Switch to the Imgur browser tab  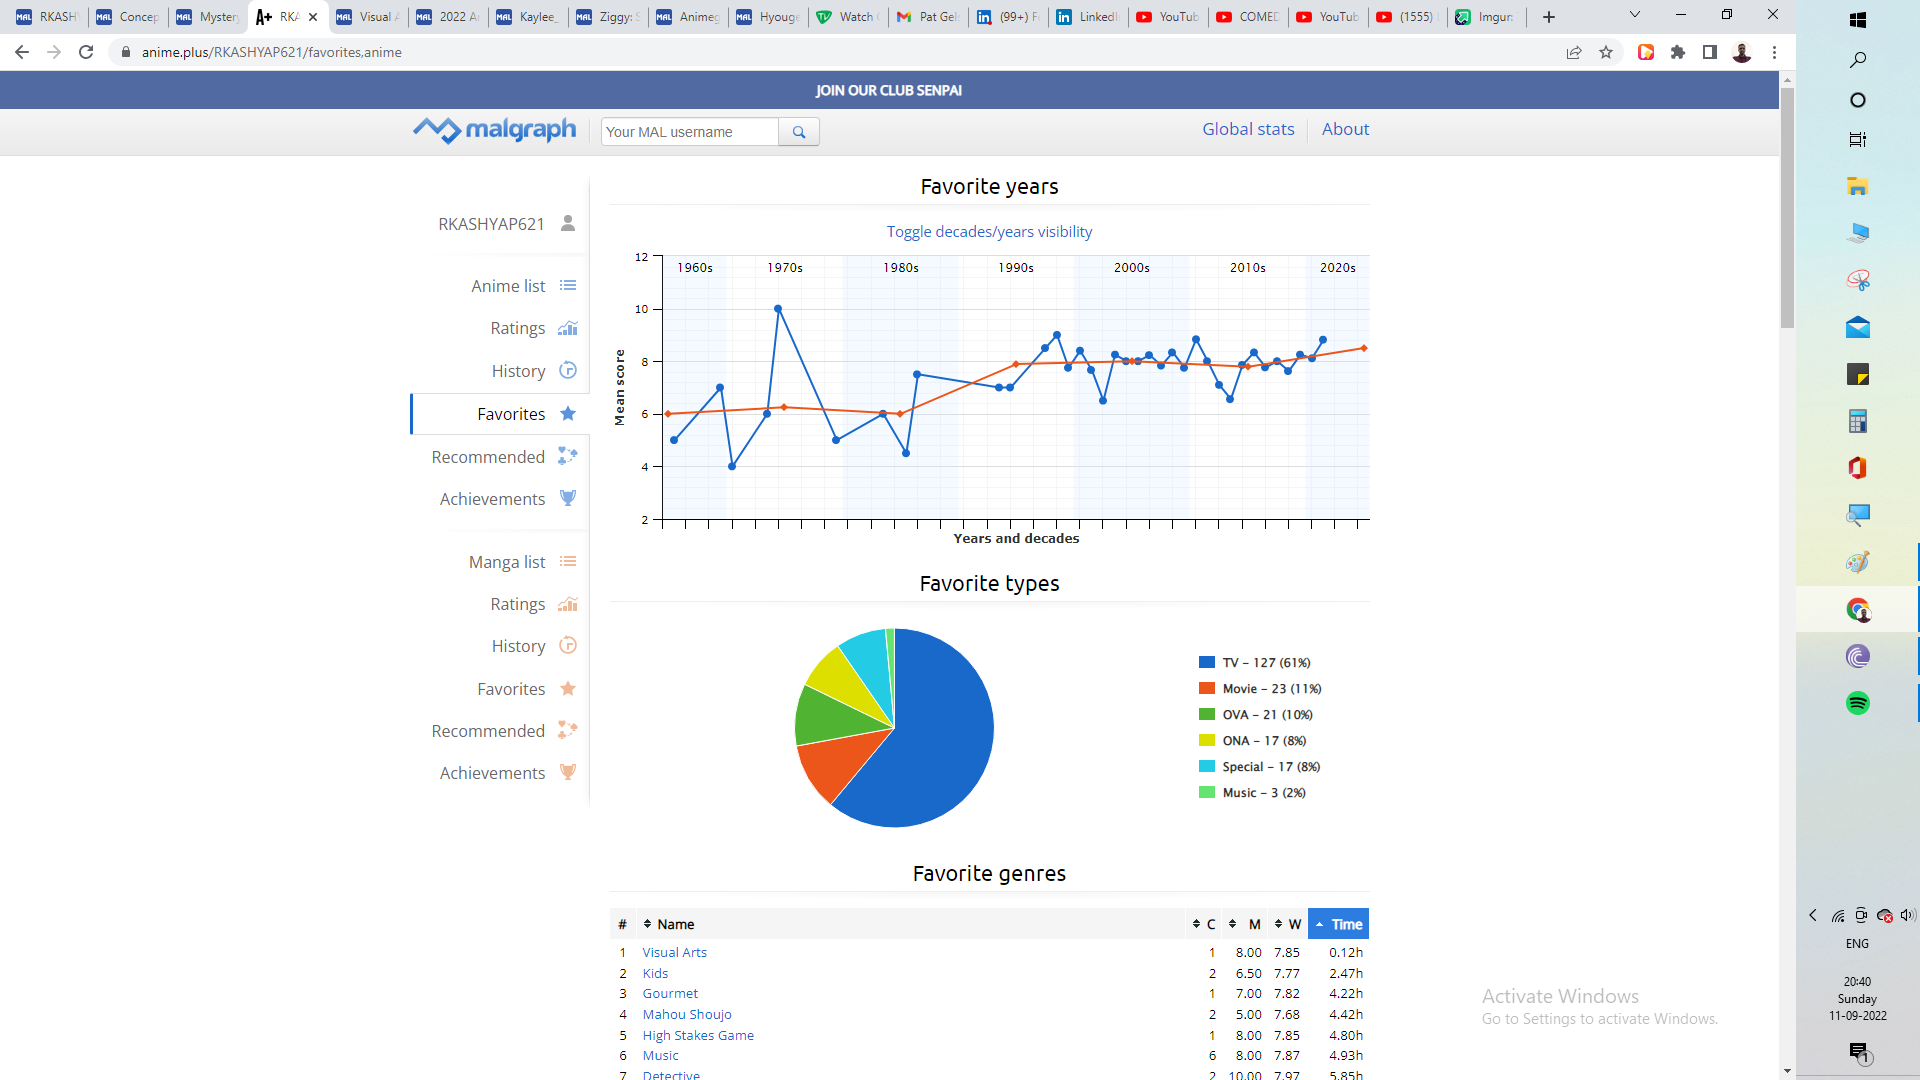(1486, 17)
